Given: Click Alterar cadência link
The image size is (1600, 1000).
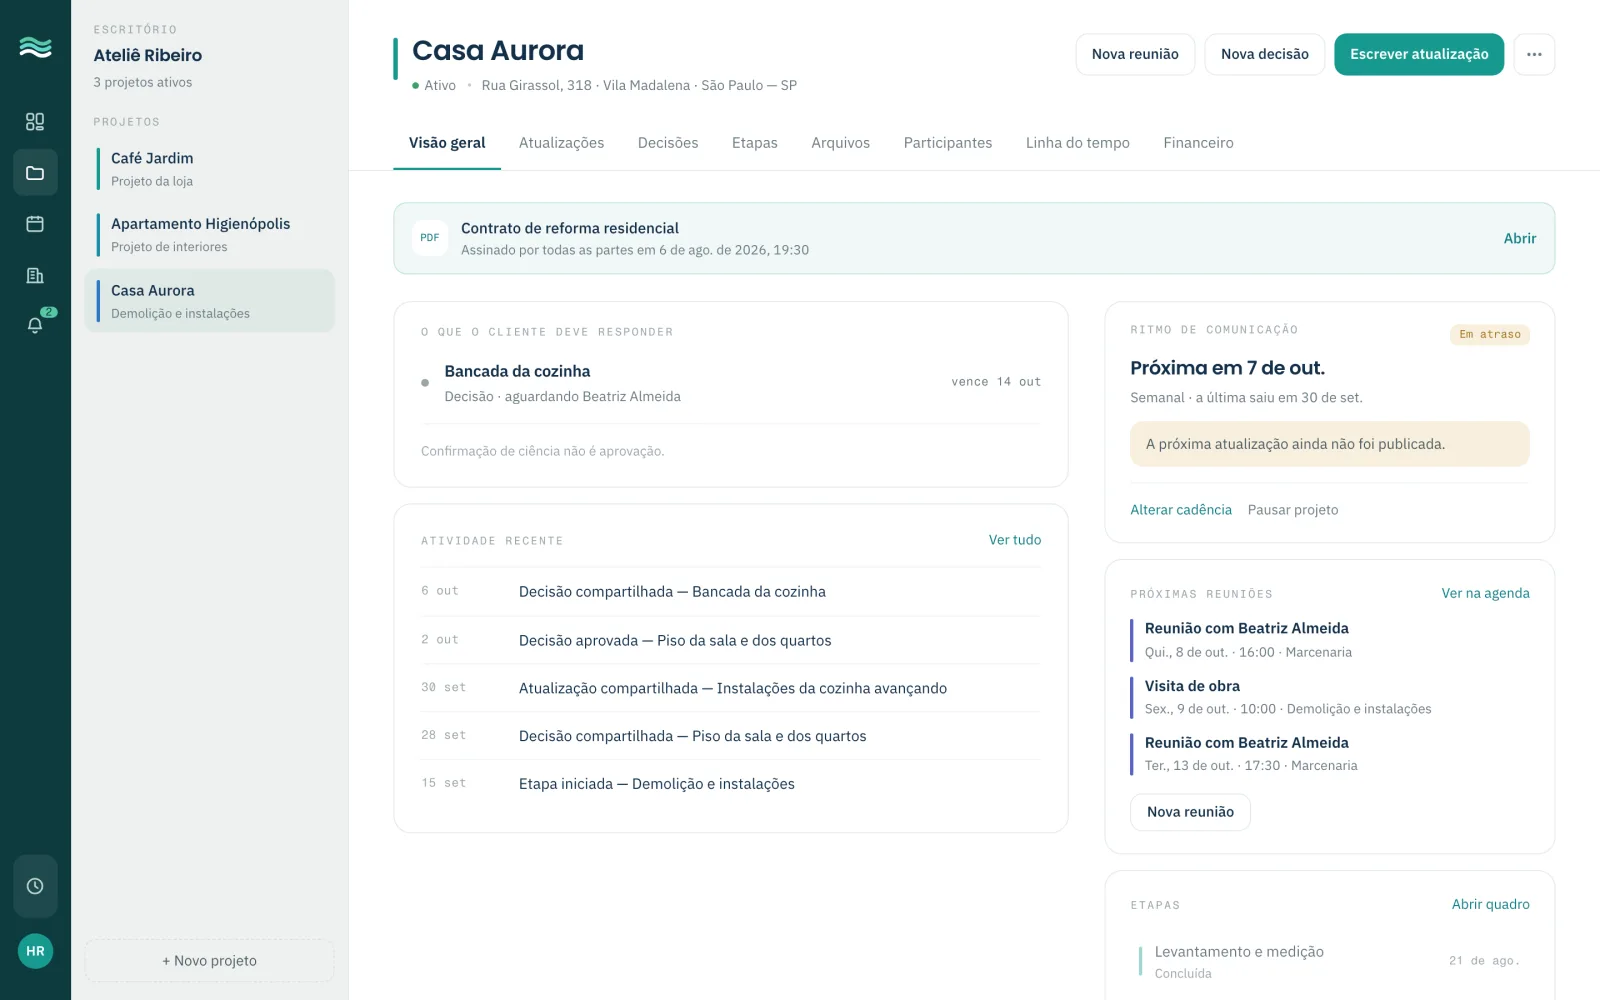Looking at the screenshot, I should click(1180, 510).
